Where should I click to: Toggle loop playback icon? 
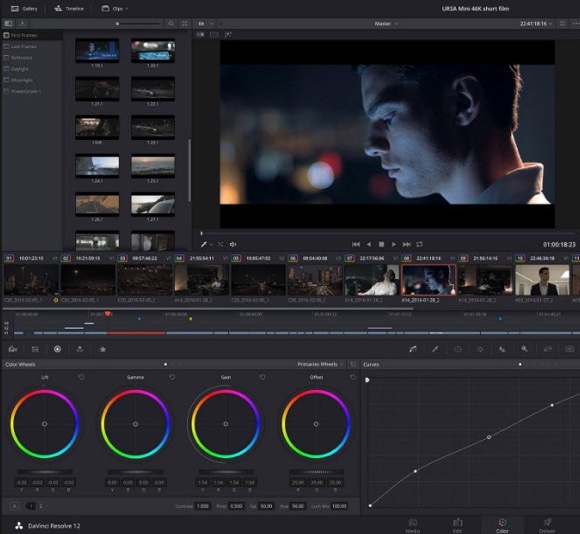click(419, 244)
